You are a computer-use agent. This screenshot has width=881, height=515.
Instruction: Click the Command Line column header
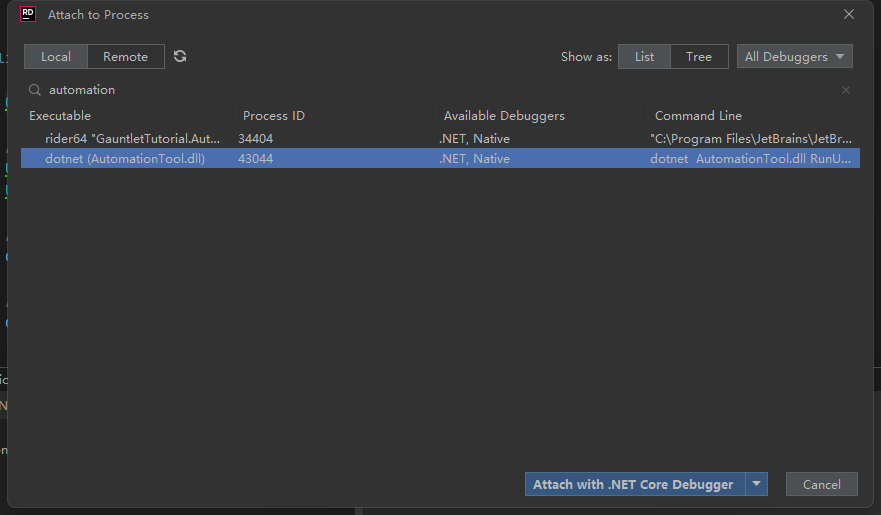(x=698, y=116)
